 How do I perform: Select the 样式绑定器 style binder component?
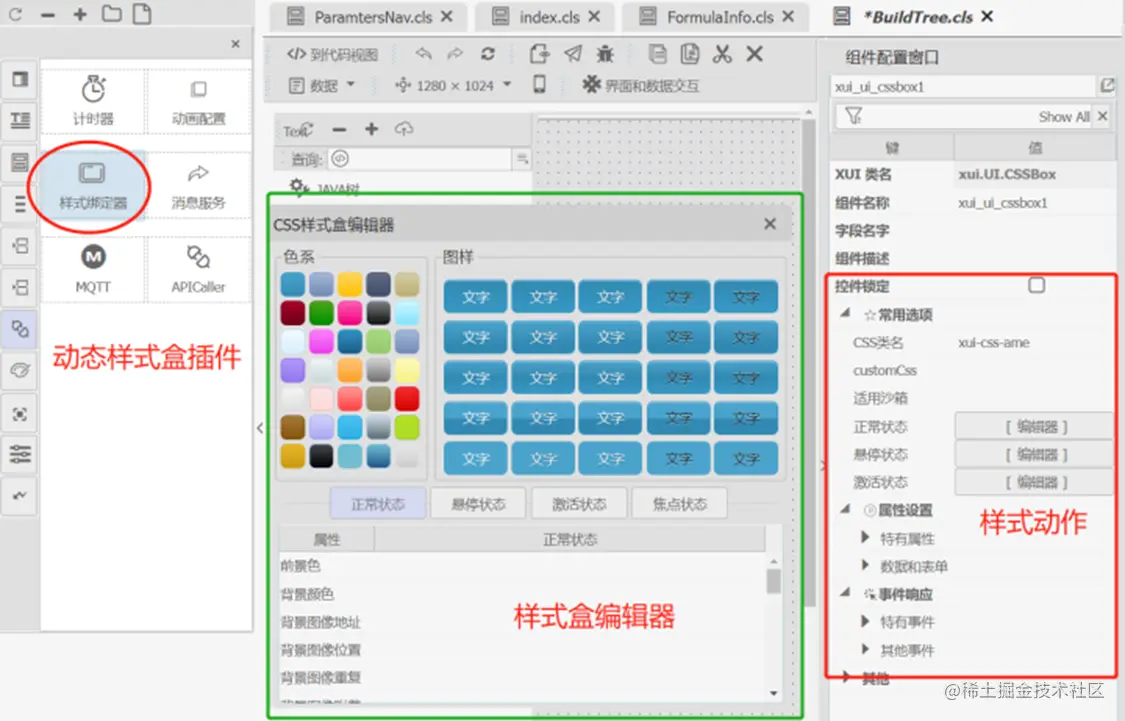click(93, 185)
